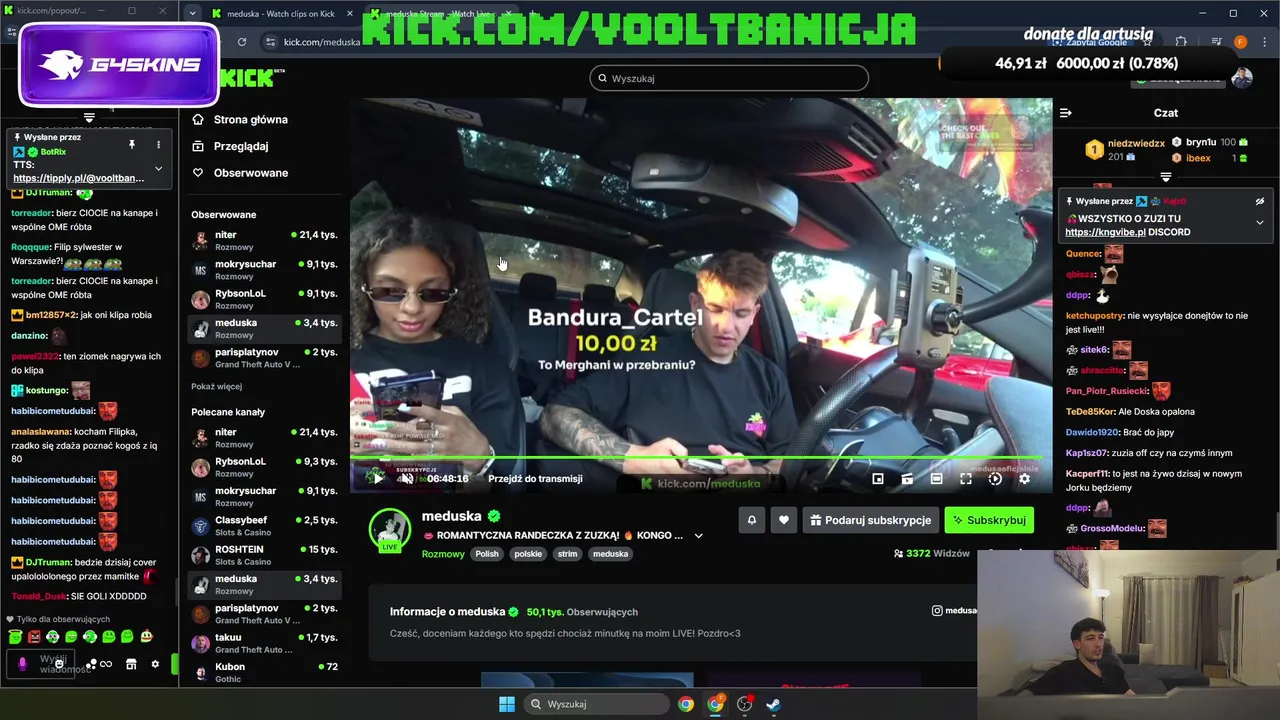Open the infinity icon in popout chat
Image resolution: width=1280 pixels, height=720 pixels.
click(106, 664)
